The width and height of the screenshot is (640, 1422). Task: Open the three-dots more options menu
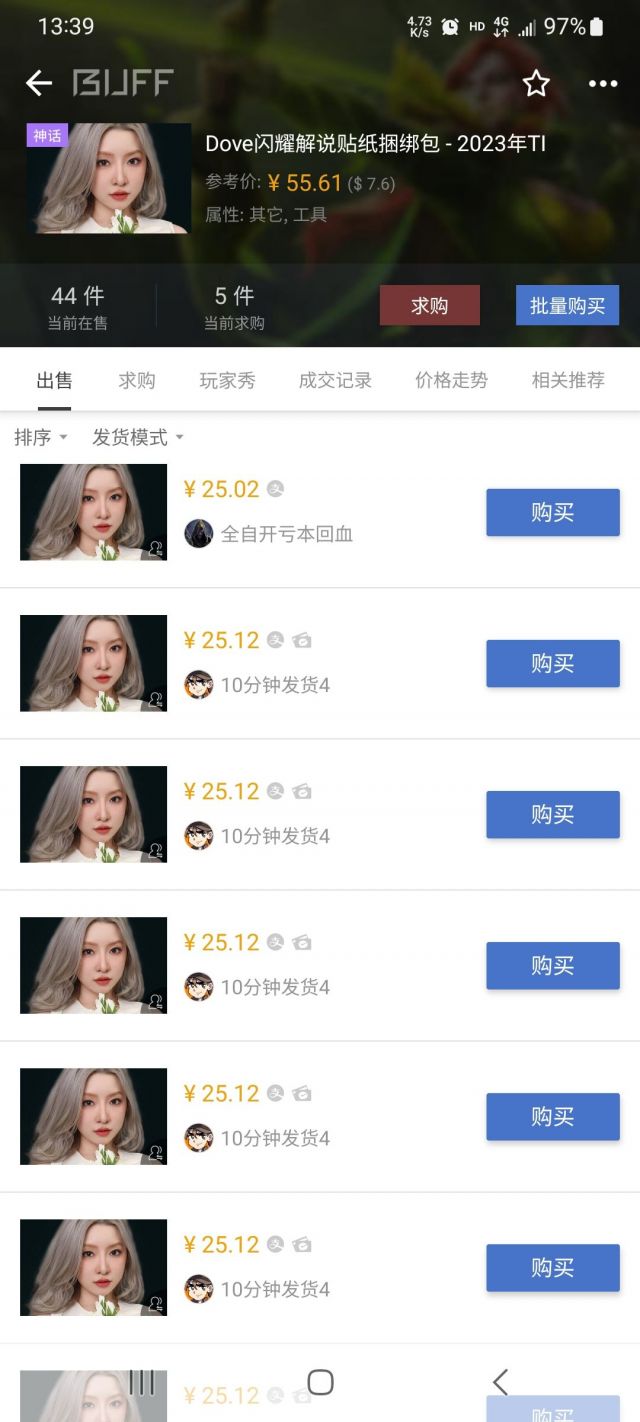coord(603,83)
